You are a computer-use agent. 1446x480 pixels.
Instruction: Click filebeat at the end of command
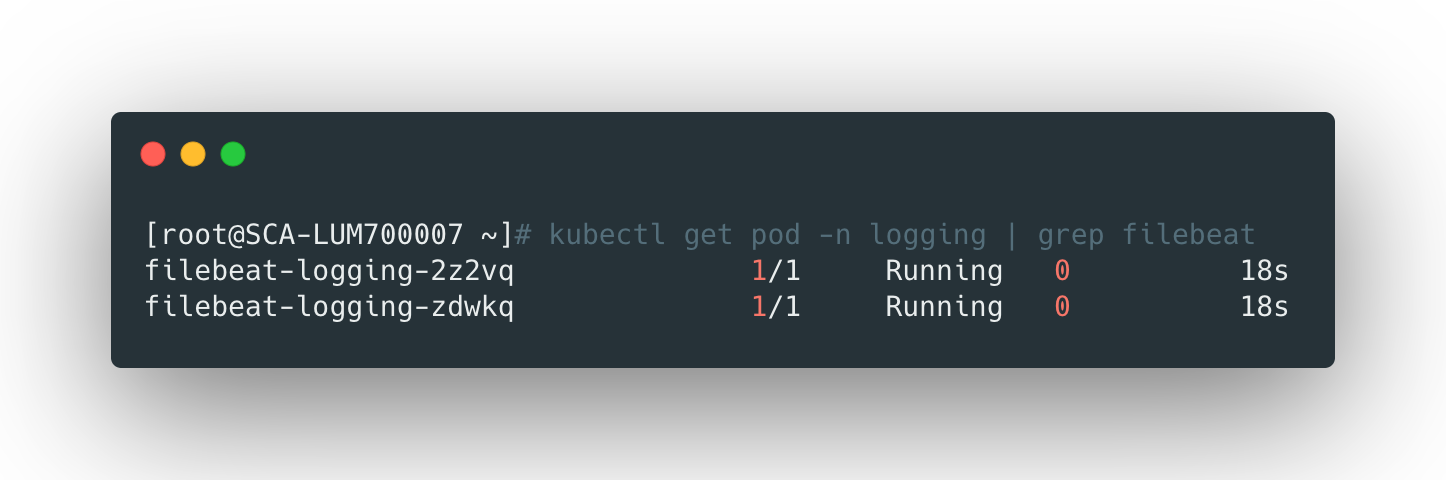pyautogui.click(x=1188, y=235)
